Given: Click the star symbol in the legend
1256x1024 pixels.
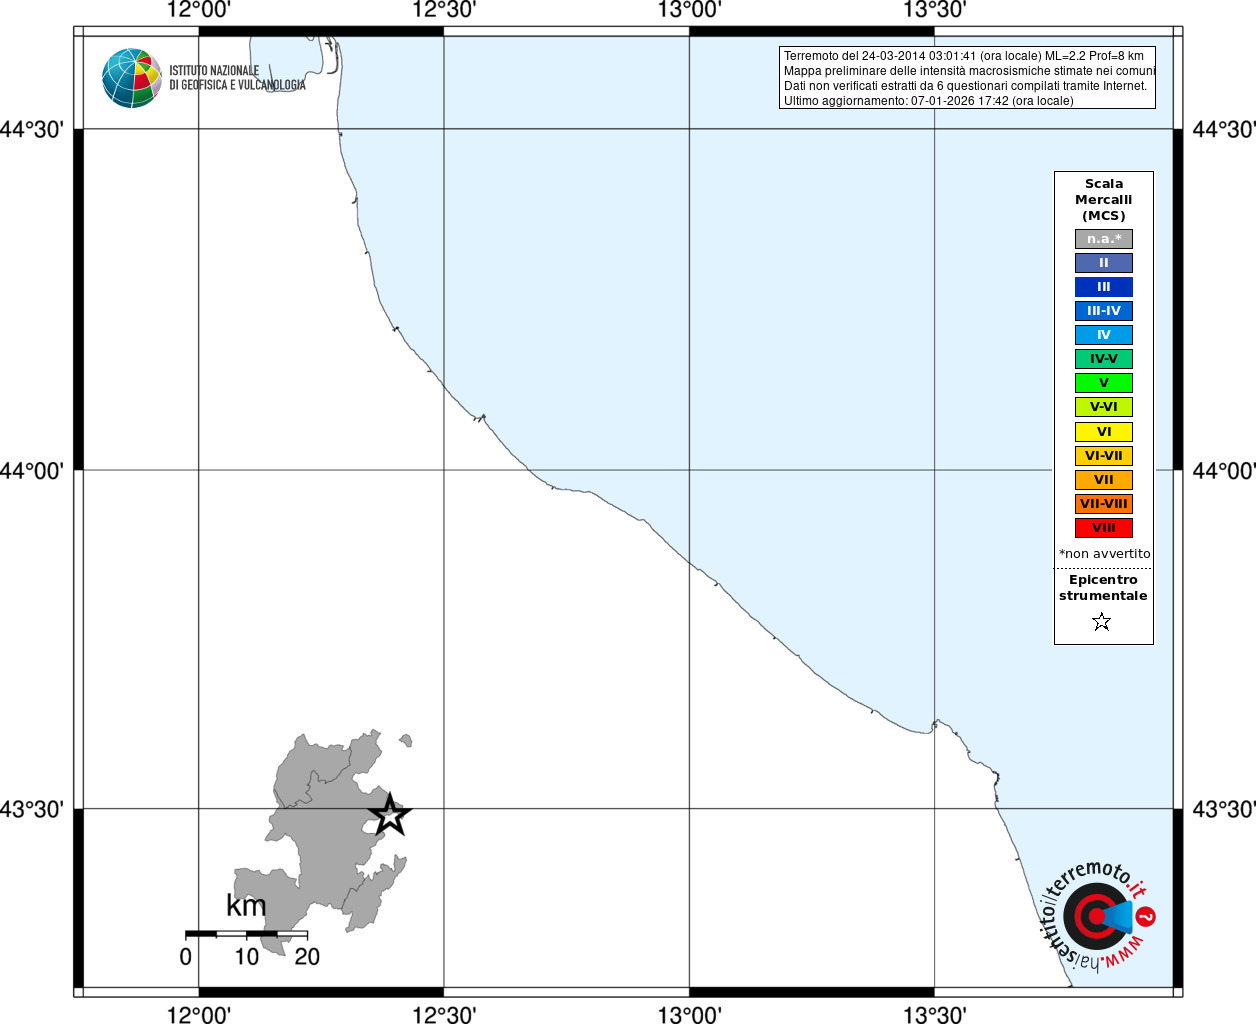Looking at the screenshot, I should 1102,622.
